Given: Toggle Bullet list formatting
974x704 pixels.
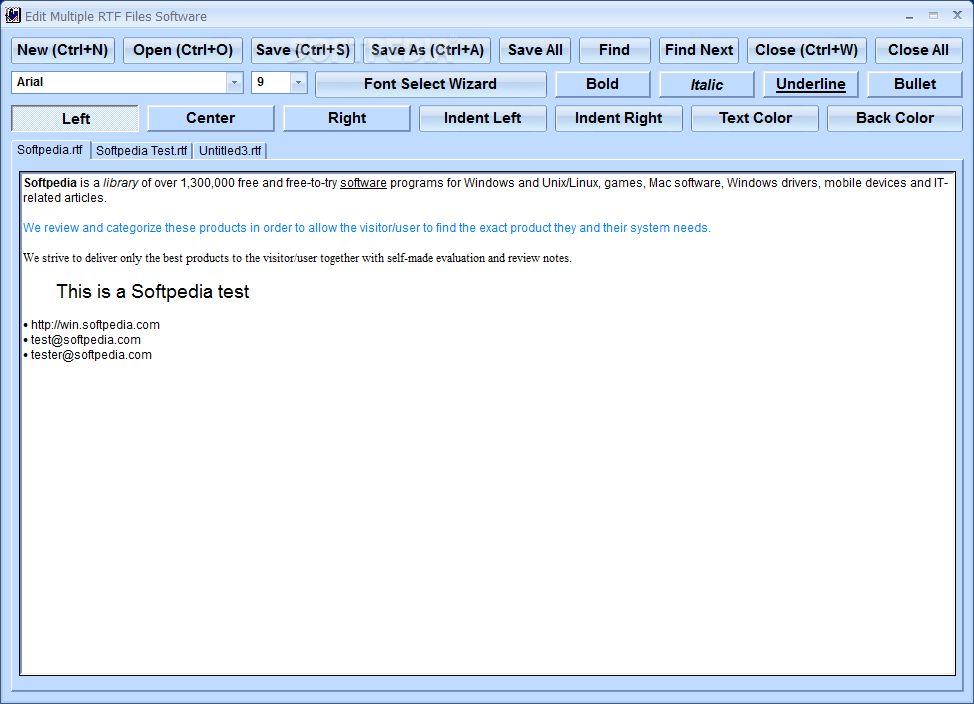Looking at the screenshot, I should click(x=915, y=84).
